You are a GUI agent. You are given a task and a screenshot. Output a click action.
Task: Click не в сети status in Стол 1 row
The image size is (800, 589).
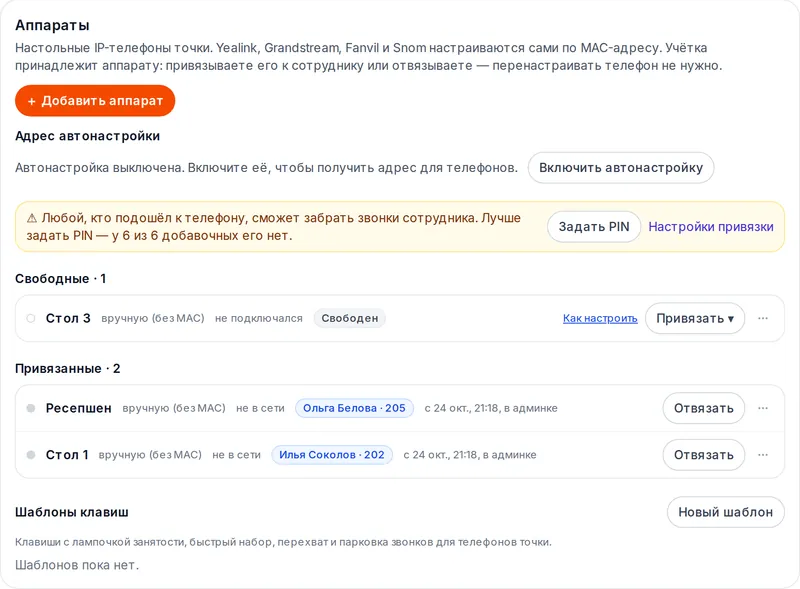pyautogui.click(x=236, y=455)
